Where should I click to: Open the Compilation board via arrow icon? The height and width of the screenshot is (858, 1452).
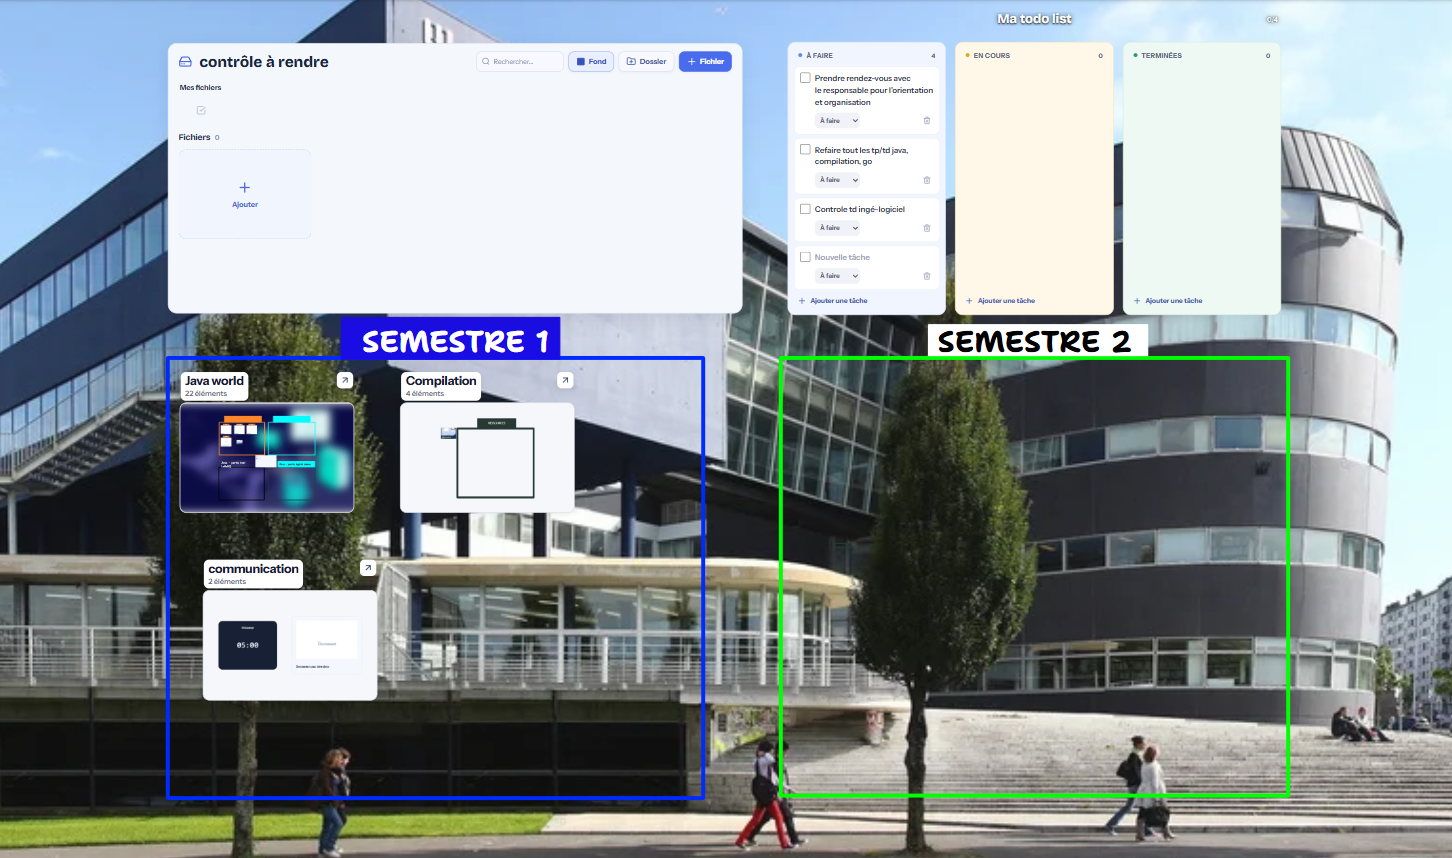tap(565, 380)
